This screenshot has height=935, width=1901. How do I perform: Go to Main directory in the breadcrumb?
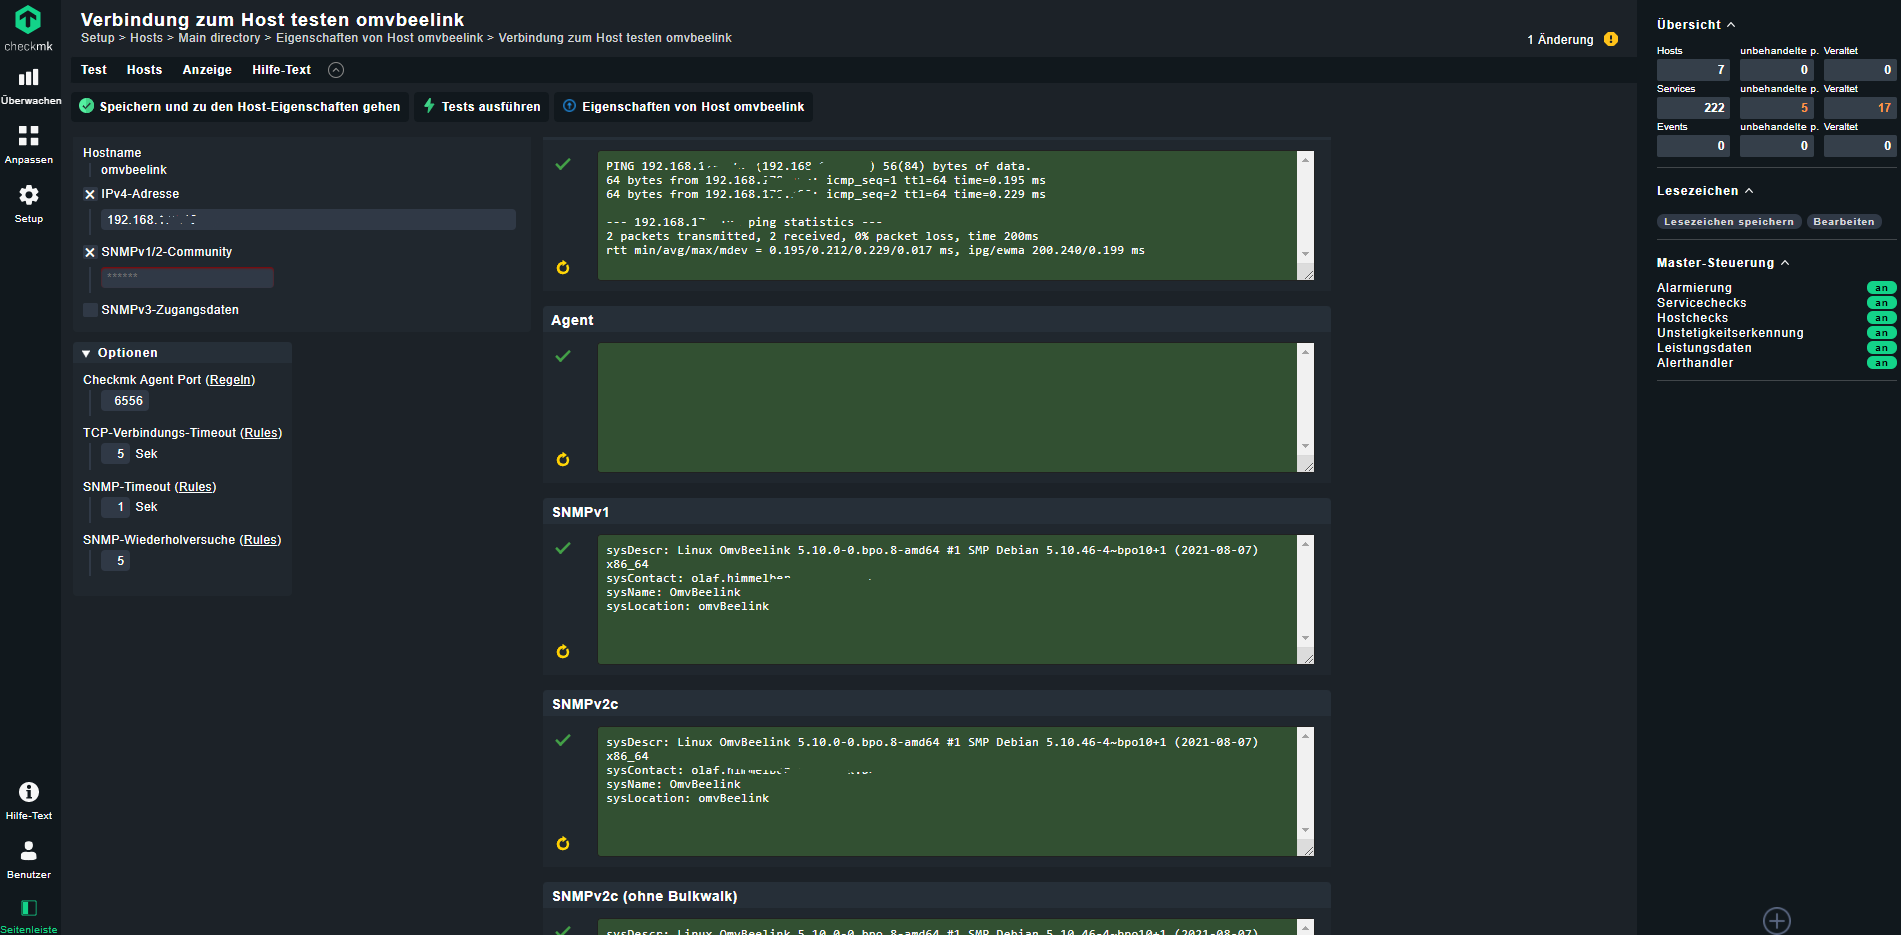(x=219, y=38)
